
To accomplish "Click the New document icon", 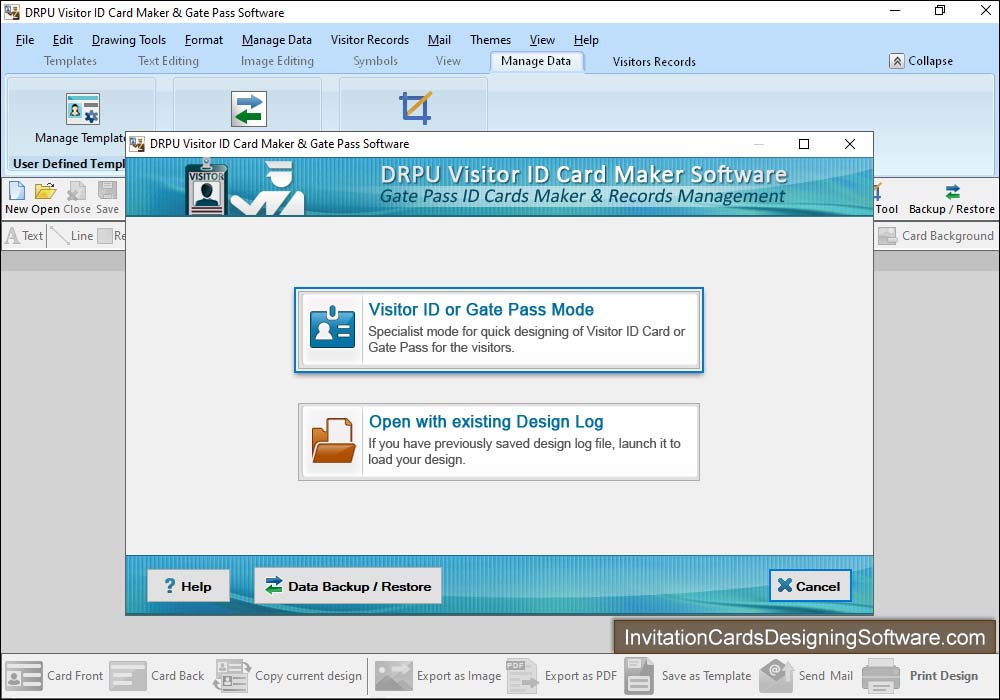I will click(17, 191).
